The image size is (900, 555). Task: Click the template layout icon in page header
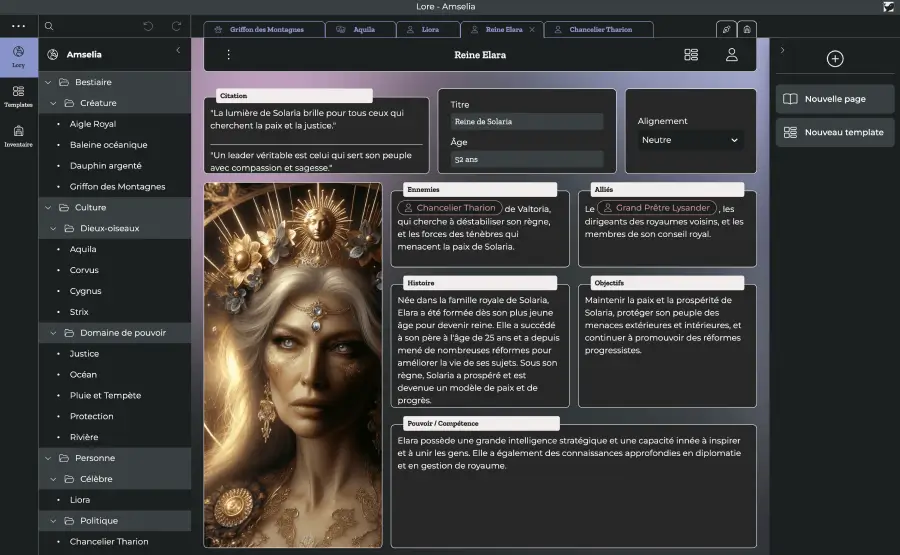[x=691, y=55]
